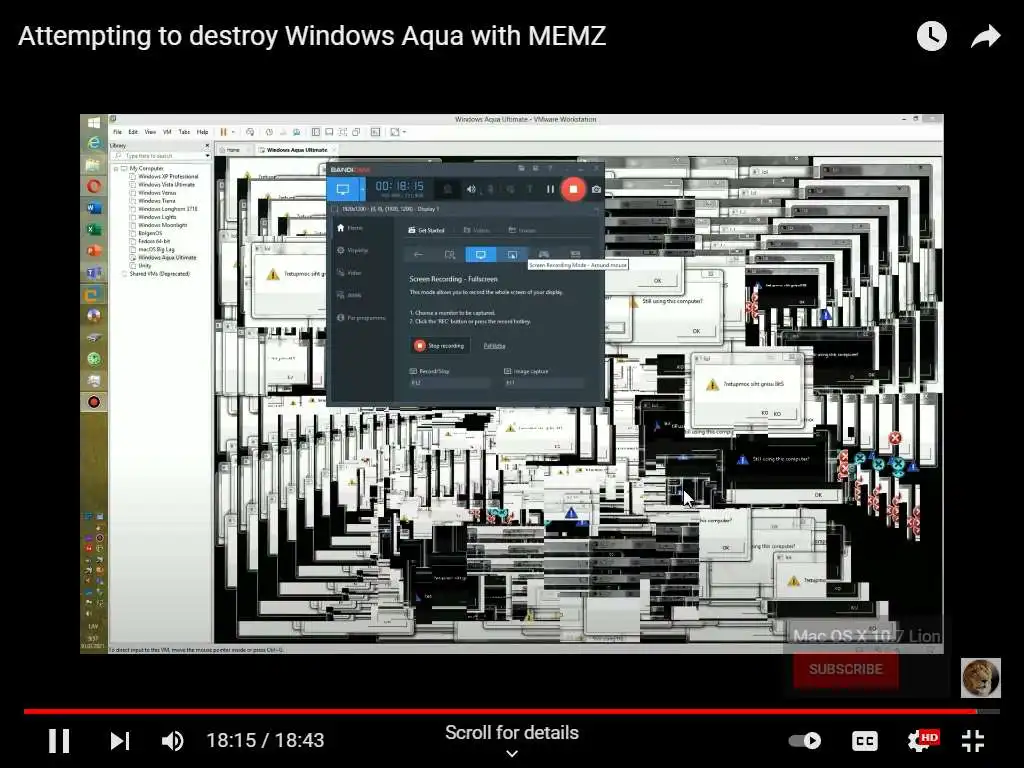The image size is (1024, 768).
Task: Click Bandicam's speaker sound icon
Action: [471, 189]
